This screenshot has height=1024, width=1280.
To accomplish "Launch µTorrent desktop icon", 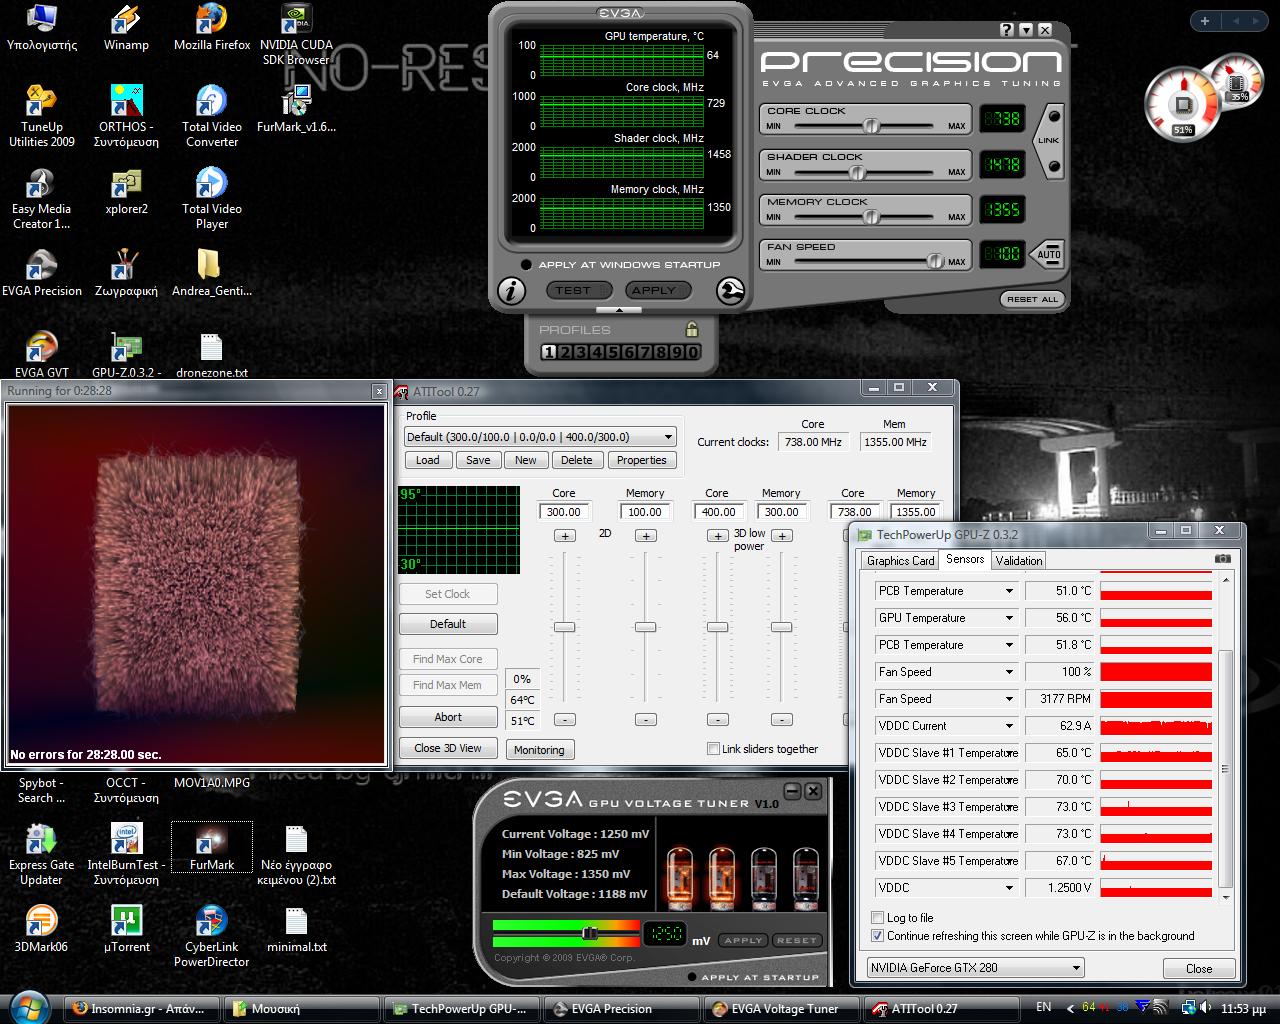I will point(126,929).
